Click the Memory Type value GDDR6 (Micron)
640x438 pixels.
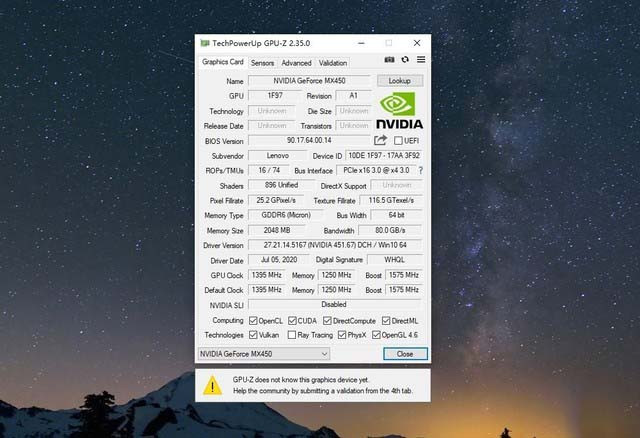point(285,215)
